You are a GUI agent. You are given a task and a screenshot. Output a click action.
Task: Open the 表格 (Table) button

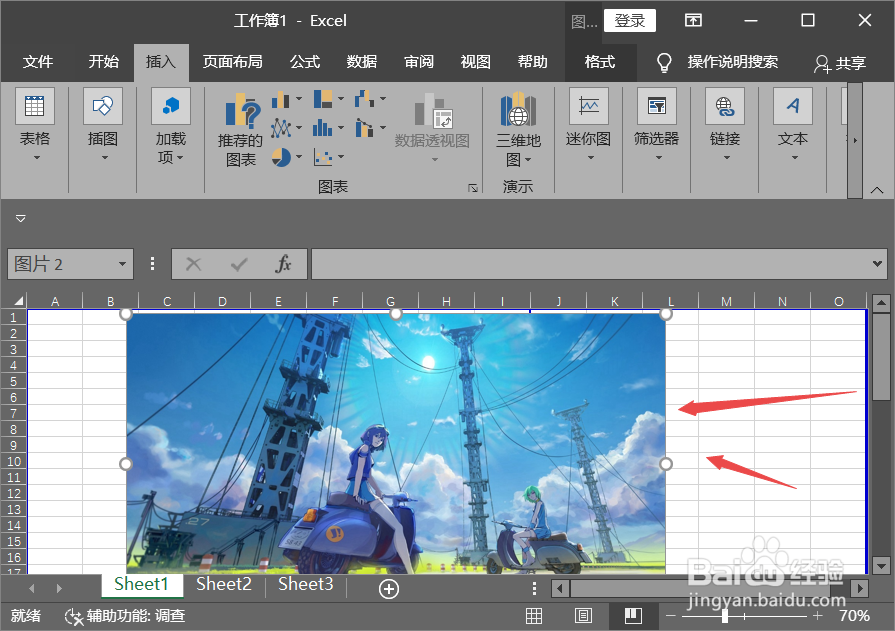point(35,124)
